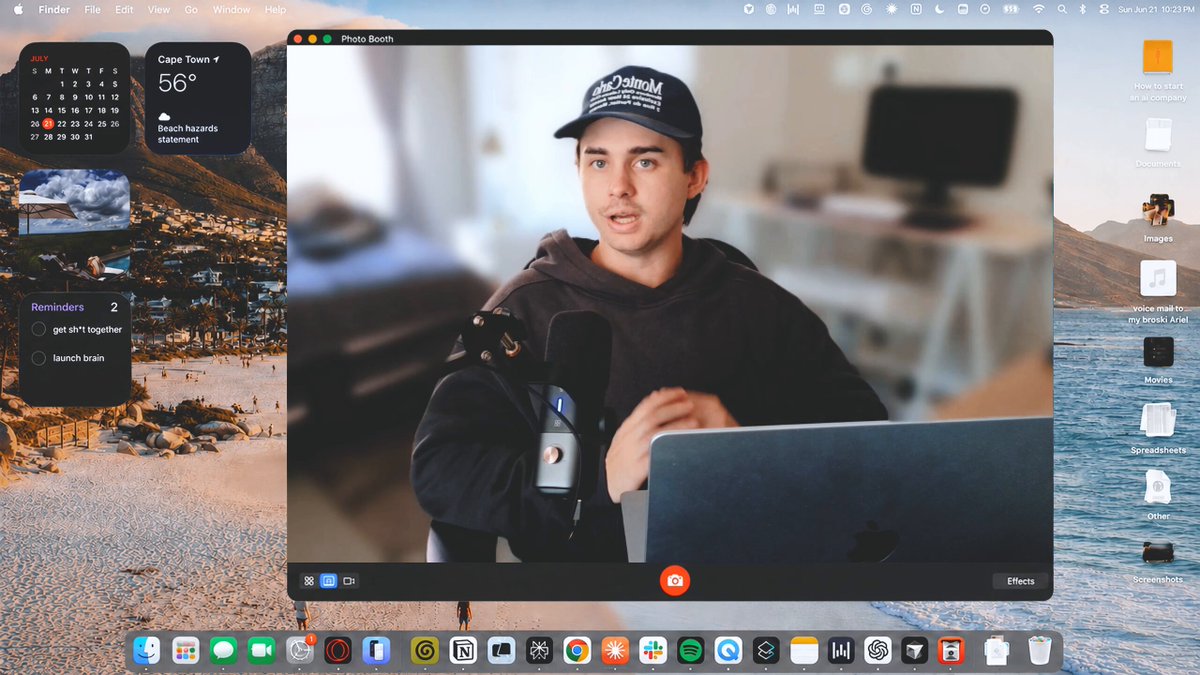Switch to movie clip recording mode
Viewport: 1200px width, 675px height.
click(x=349, y=581)
